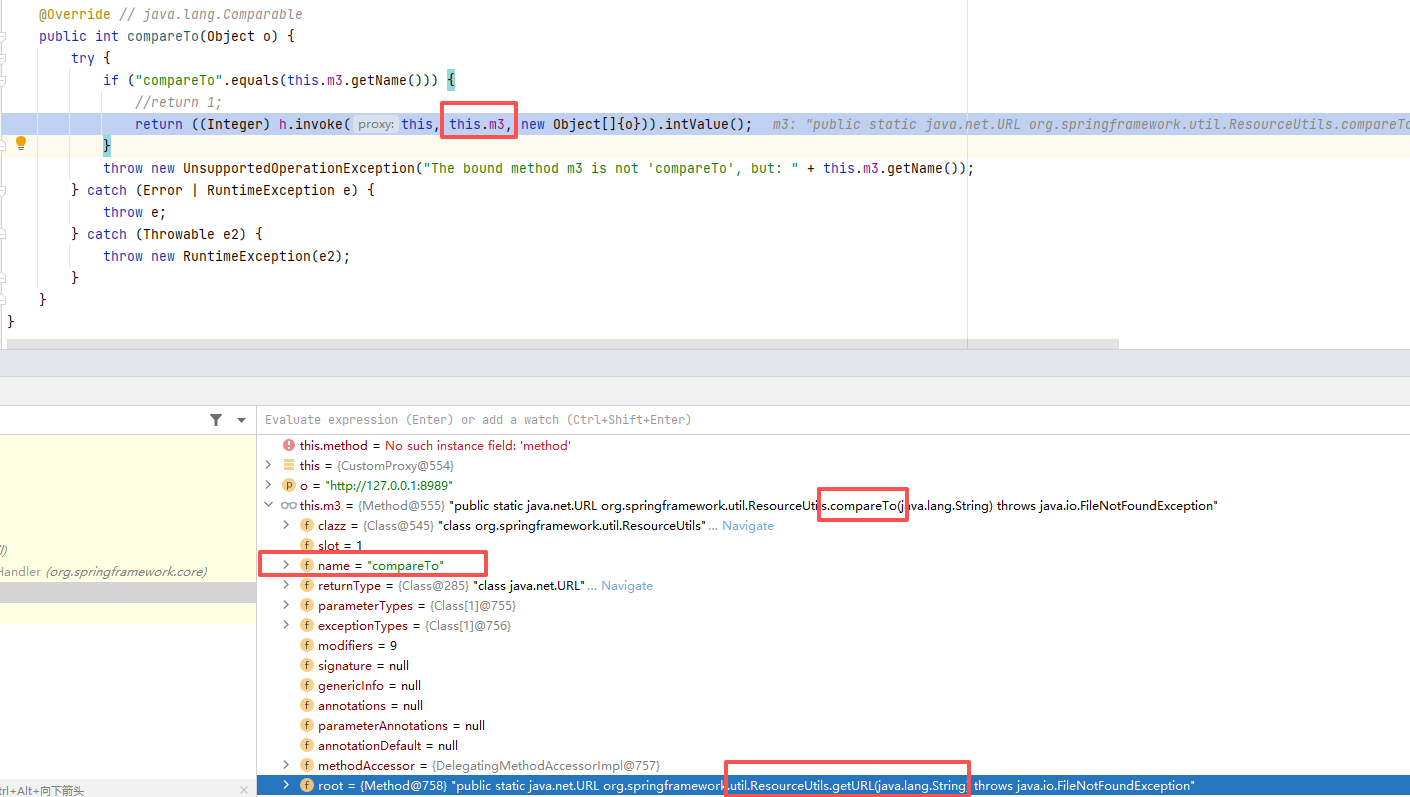Viewport: 1410px width, 797px height.
Task: Click the parameter icon beside variable o
Action: [289, 485]
